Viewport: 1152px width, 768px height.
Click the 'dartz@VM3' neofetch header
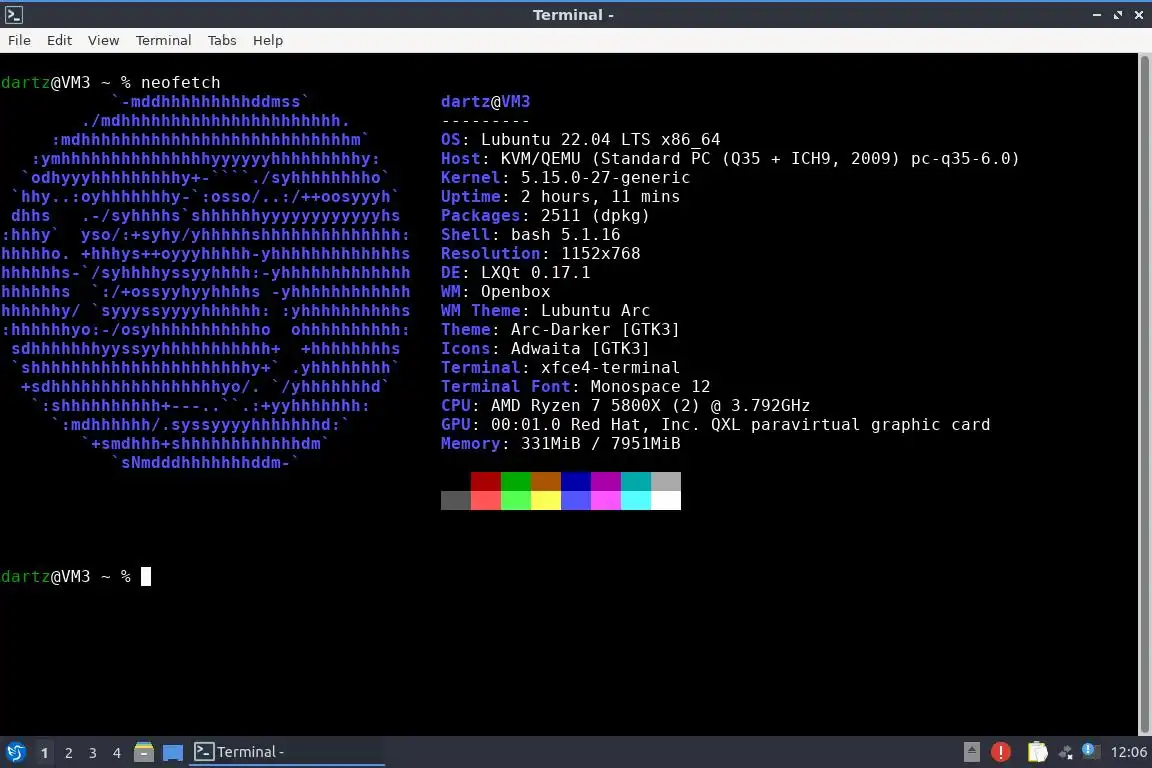pyautogui.click(x=486, y=102)
